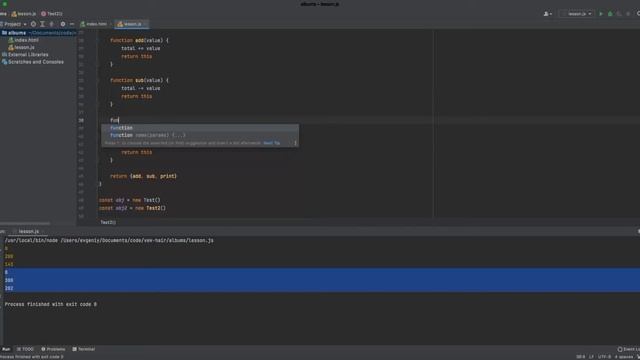Open the TODO tool window
The height and width of the screenshot is (360, 640).
(x=25, y=349)
